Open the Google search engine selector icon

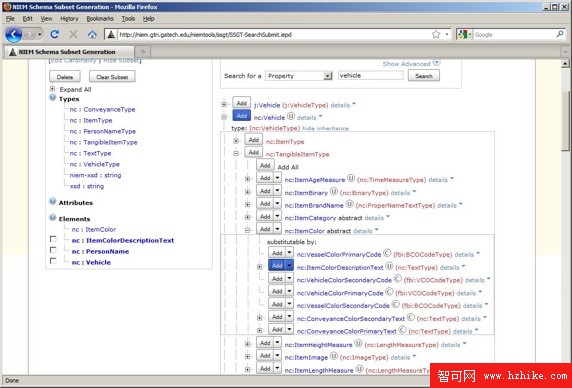click(x=465, y=34)
